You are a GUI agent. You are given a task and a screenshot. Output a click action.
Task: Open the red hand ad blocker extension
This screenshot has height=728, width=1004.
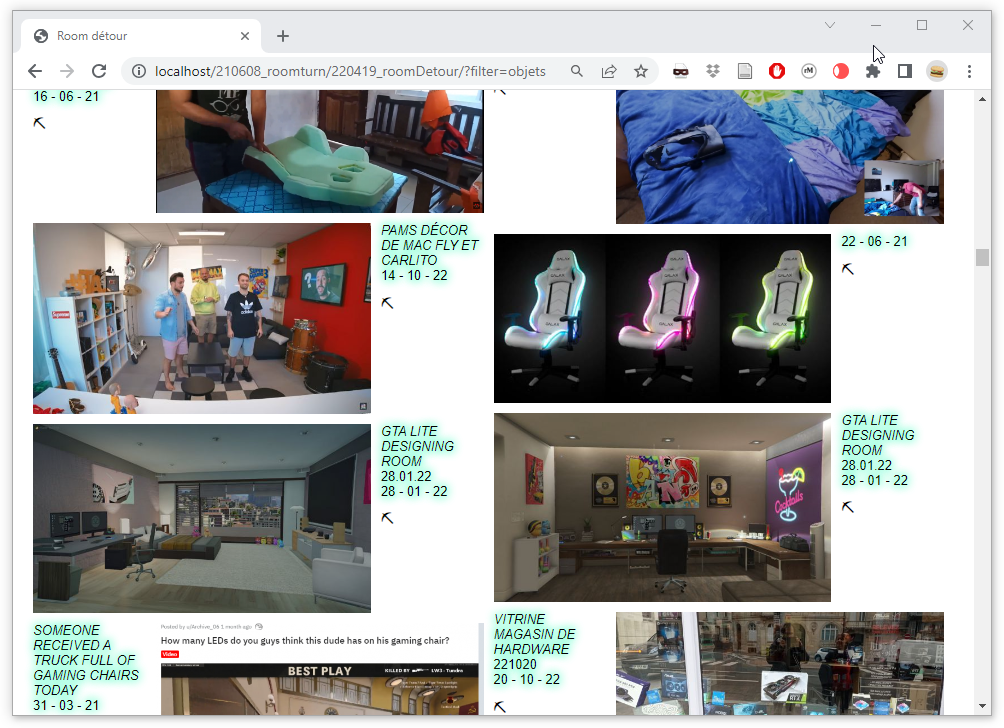click(x=777, y=71)
